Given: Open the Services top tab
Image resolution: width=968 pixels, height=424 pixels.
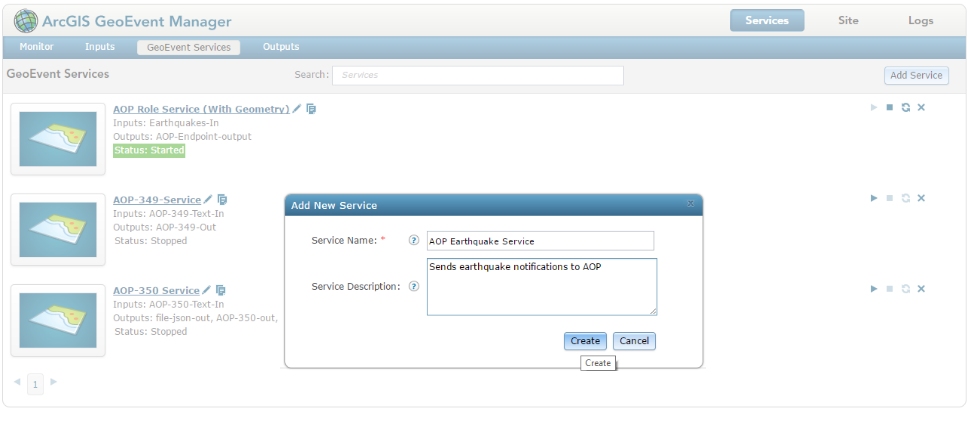Looking at the screenshot, I should tap(767, 20).
